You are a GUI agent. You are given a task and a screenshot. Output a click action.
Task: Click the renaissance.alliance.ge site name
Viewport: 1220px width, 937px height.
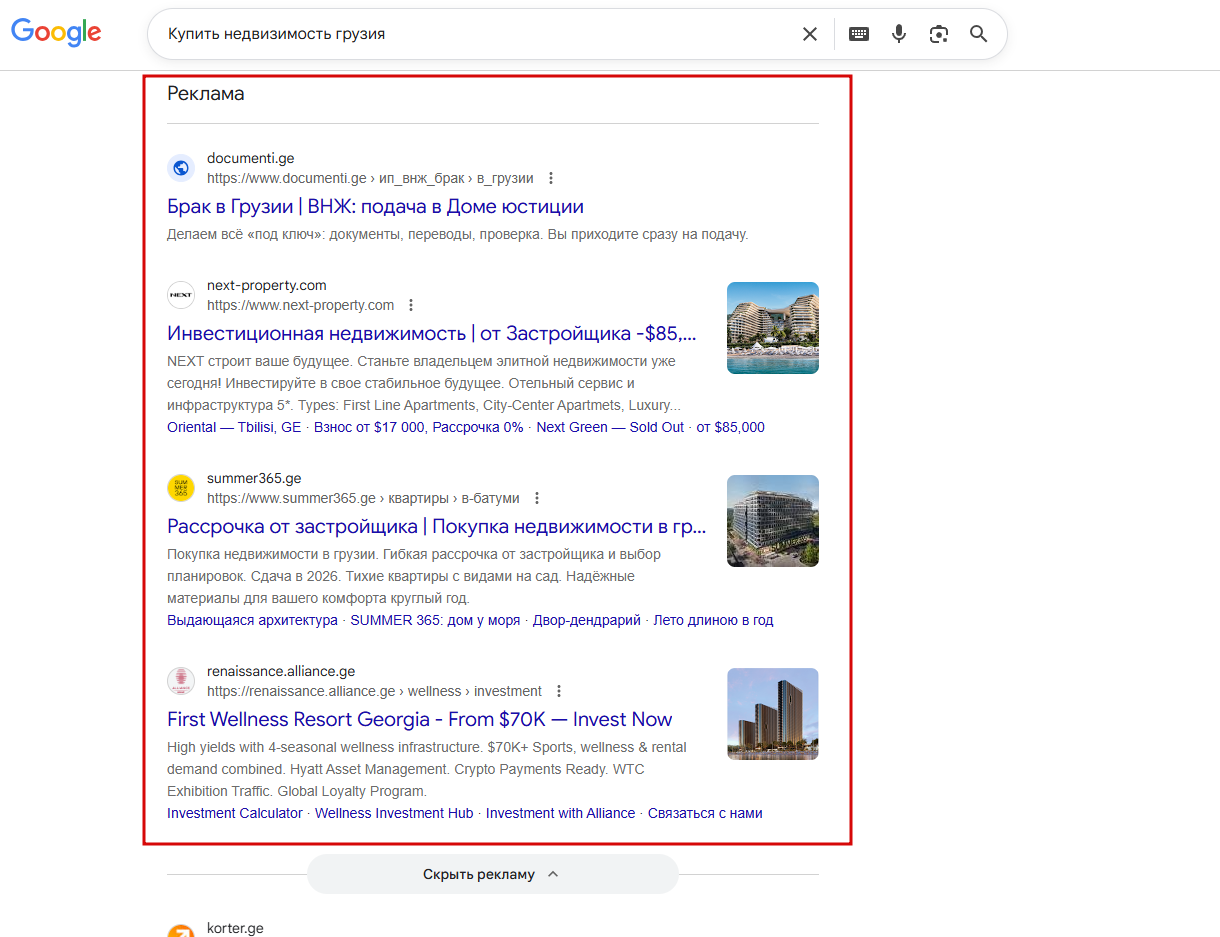pyautogui.click(x=281, y=671)
